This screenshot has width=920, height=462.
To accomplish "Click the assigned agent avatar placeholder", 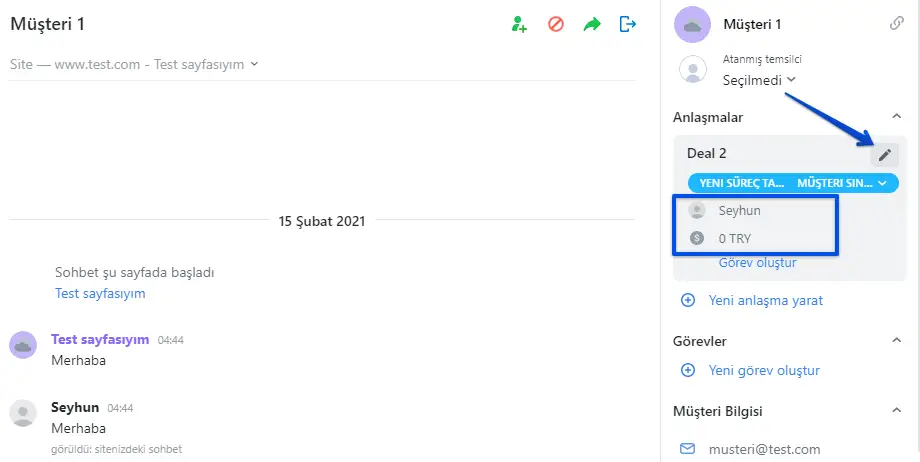I will pos(693,69).
